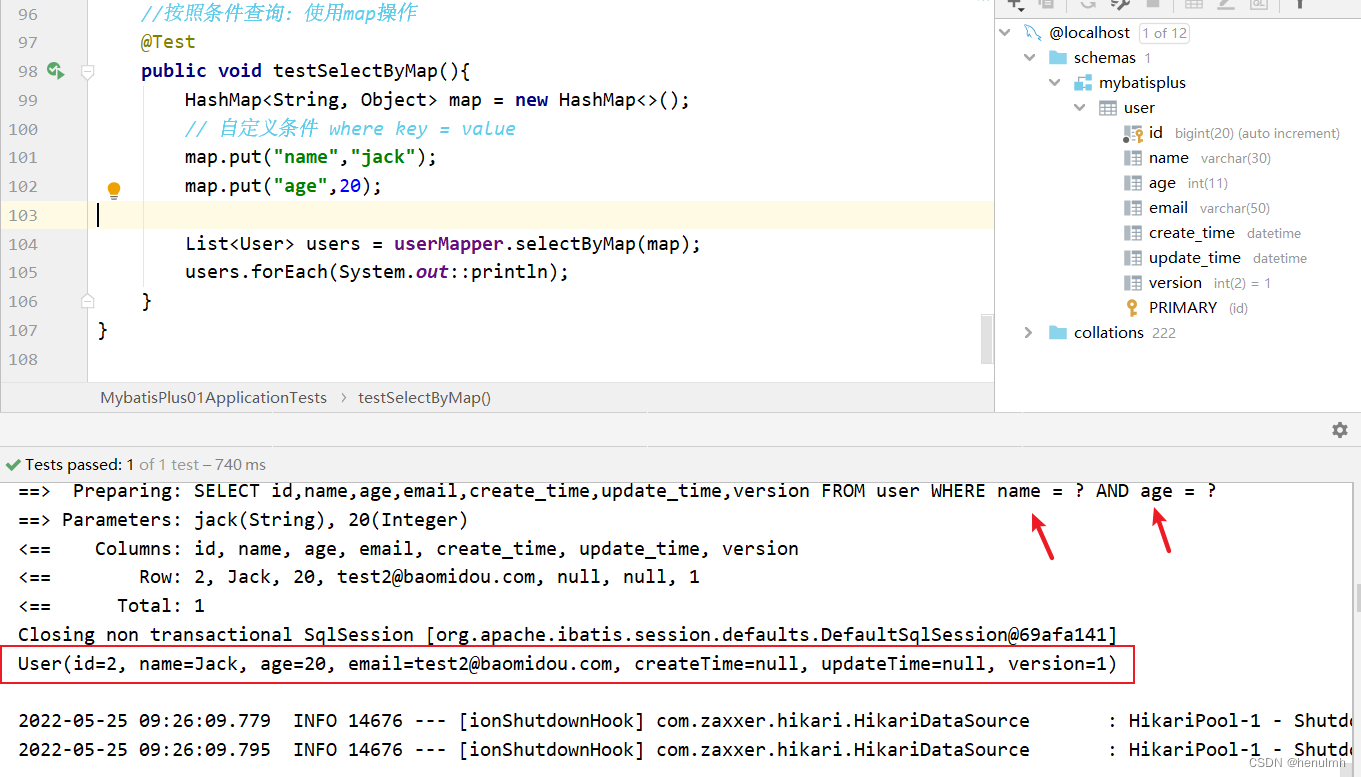This screenshot has height=777, width=1361.
Task: Select the 'age int(11)' column row
Action: (x=1177, y=183)
